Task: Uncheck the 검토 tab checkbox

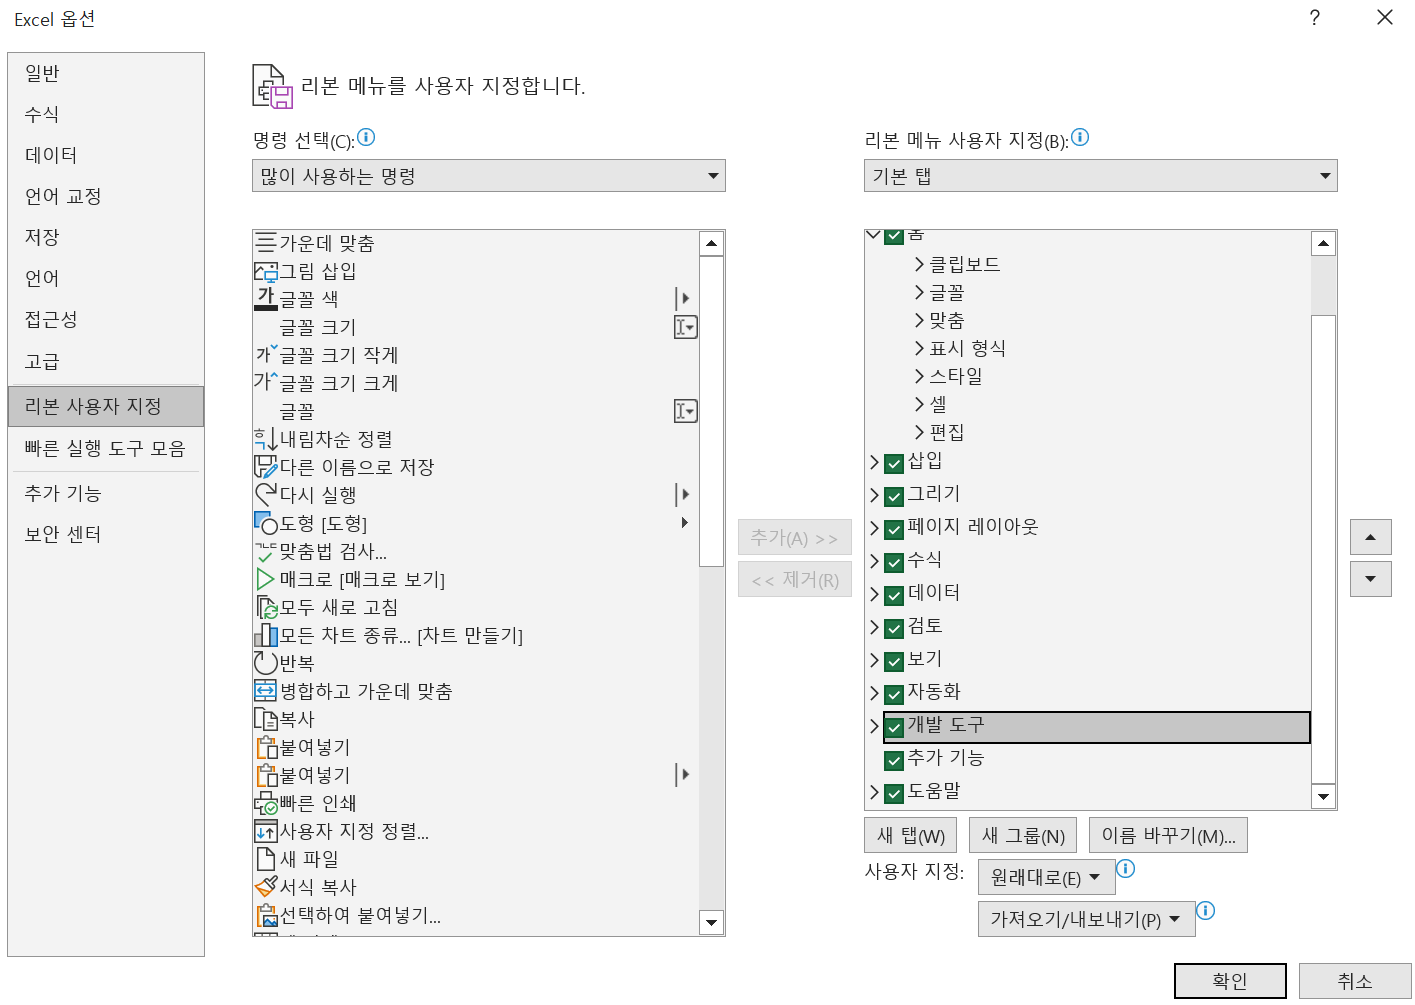Action: [894, 628]
